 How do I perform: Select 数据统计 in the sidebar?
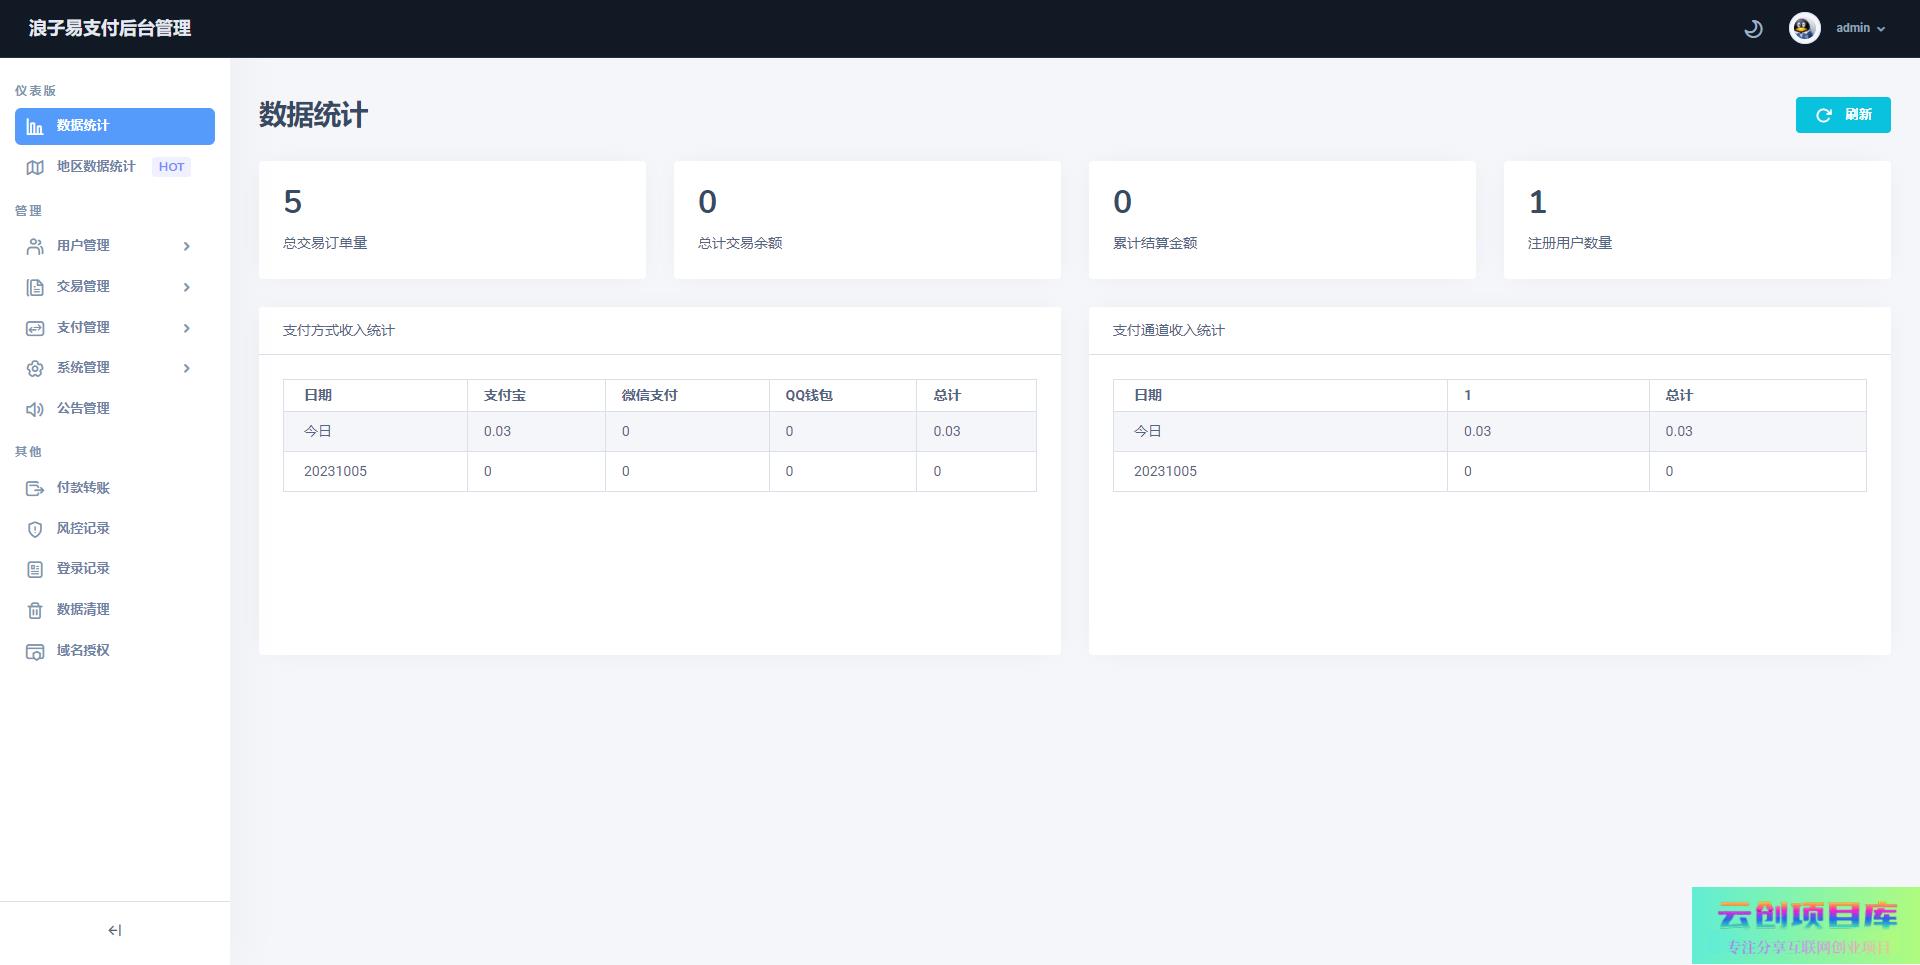click(x=114, y=126)
